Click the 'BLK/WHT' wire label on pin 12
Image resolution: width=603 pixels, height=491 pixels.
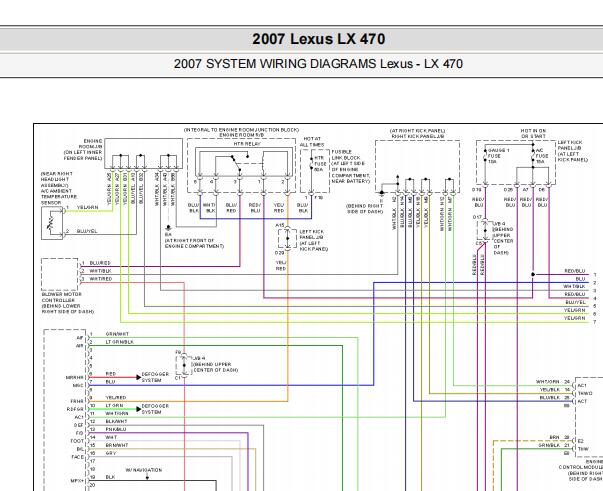click(x=116, y=421)
